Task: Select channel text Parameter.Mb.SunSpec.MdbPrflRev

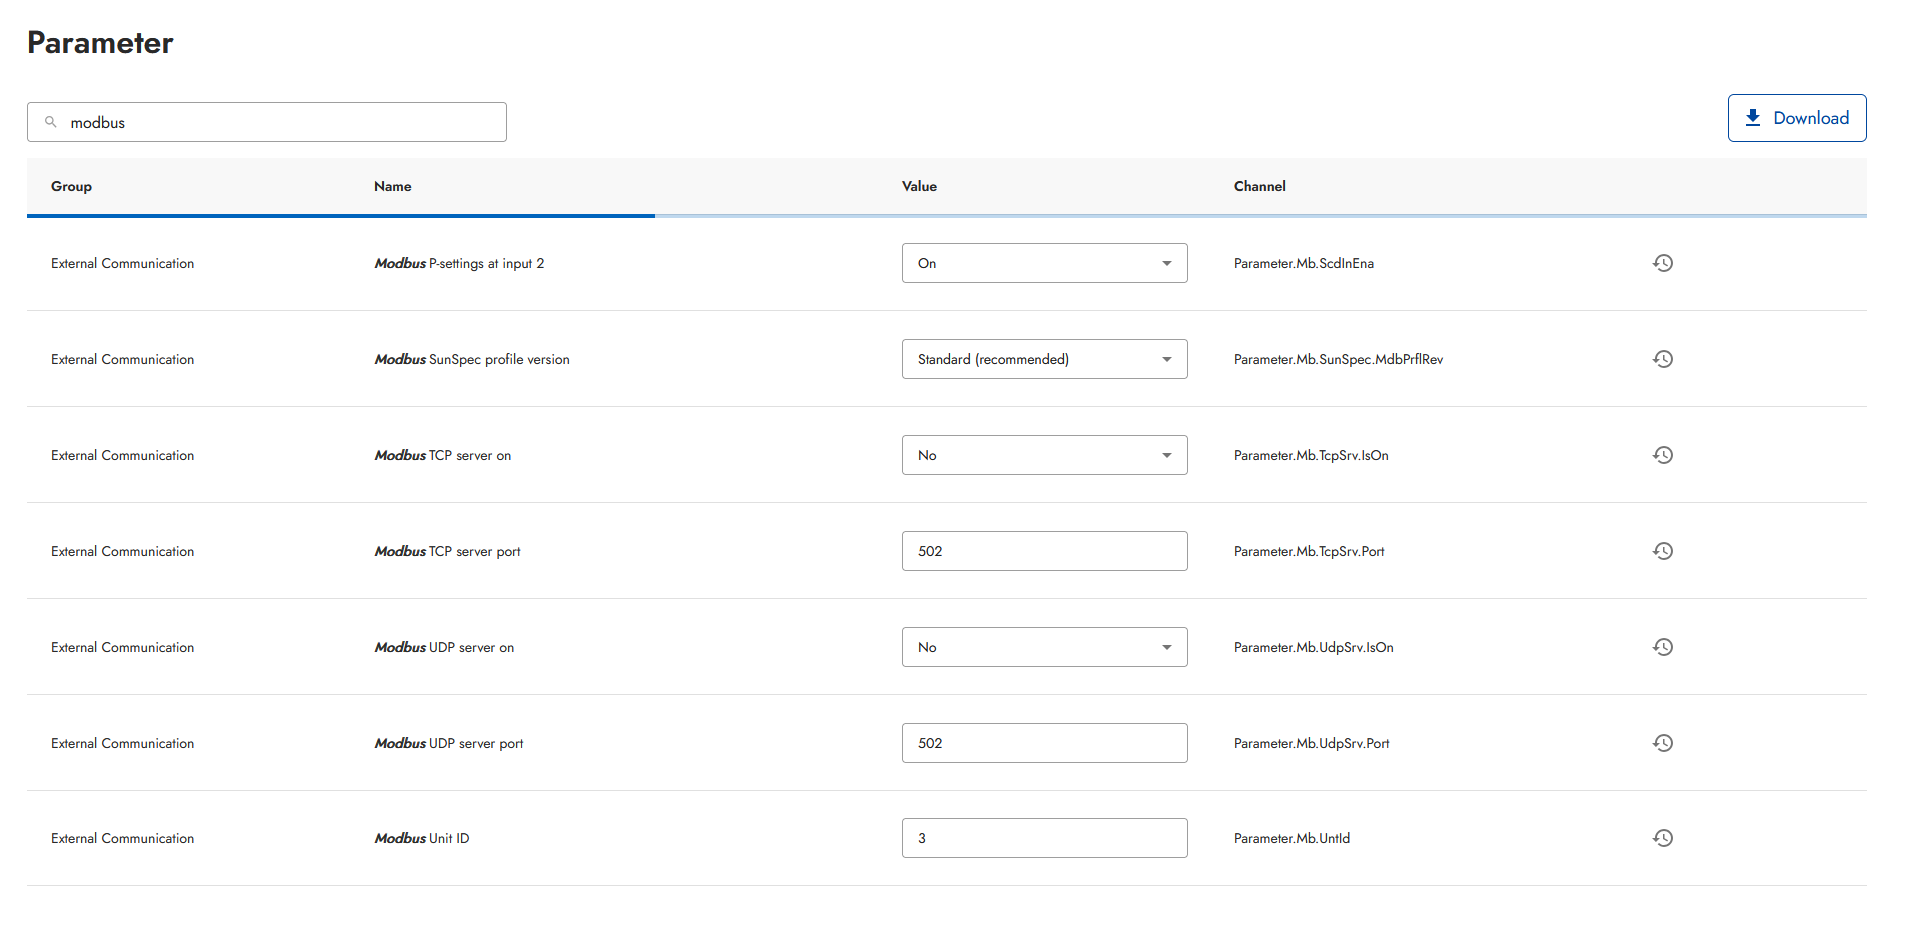Action: (1338, 359)
